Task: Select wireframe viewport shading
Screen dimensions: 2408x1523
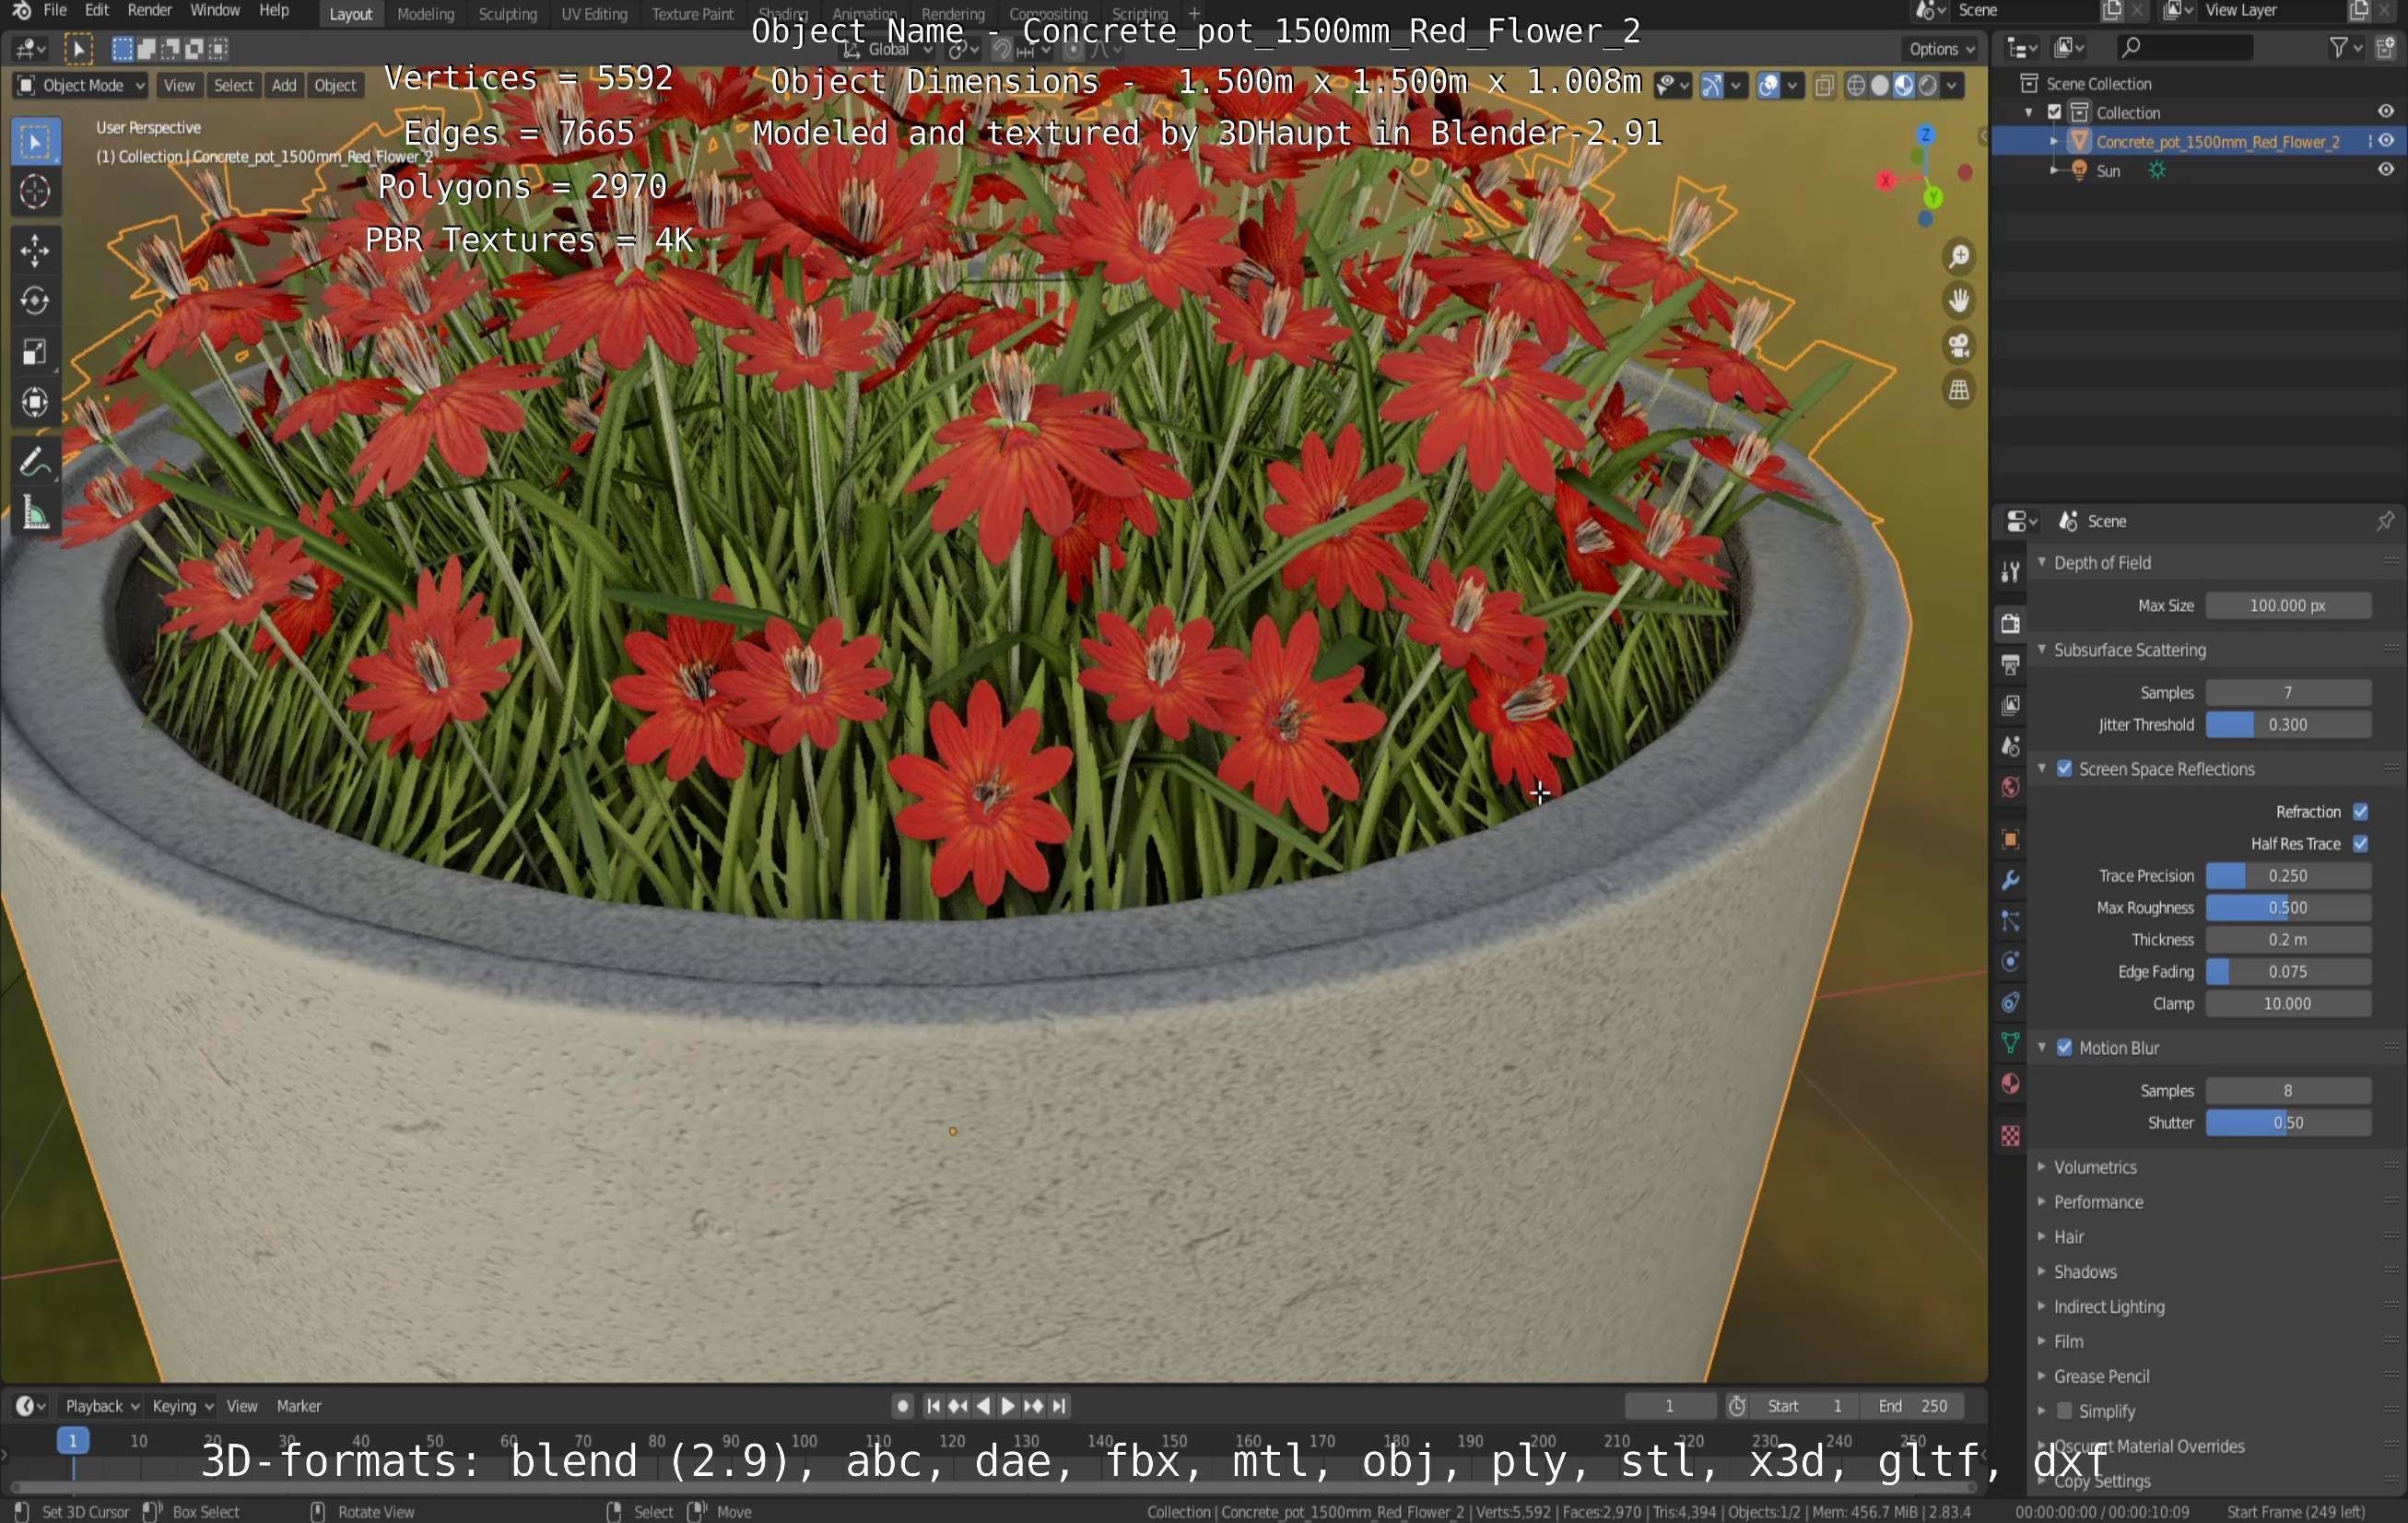Action: [x=1856, y=86]
